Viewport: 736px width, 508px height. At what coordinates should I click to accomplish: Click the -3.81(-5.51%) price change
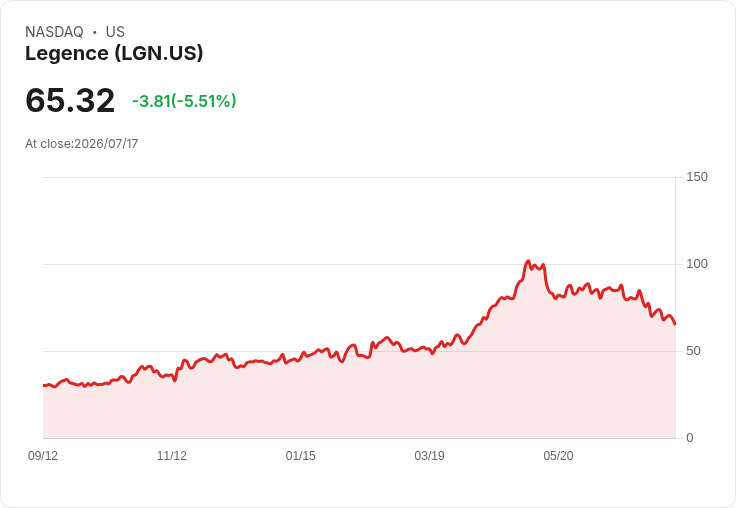coord(184,101)
